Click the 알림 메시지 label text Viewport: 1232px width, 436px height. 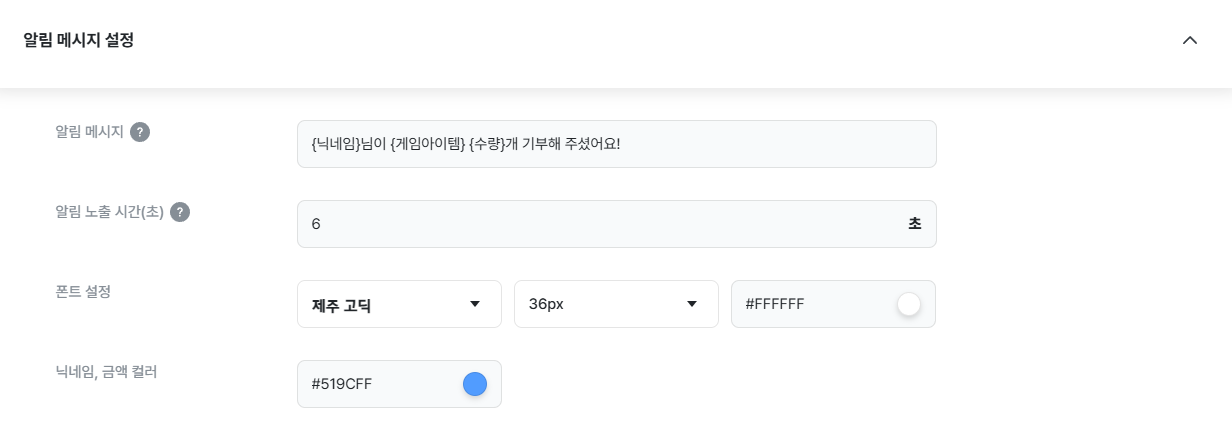point(89,132)
